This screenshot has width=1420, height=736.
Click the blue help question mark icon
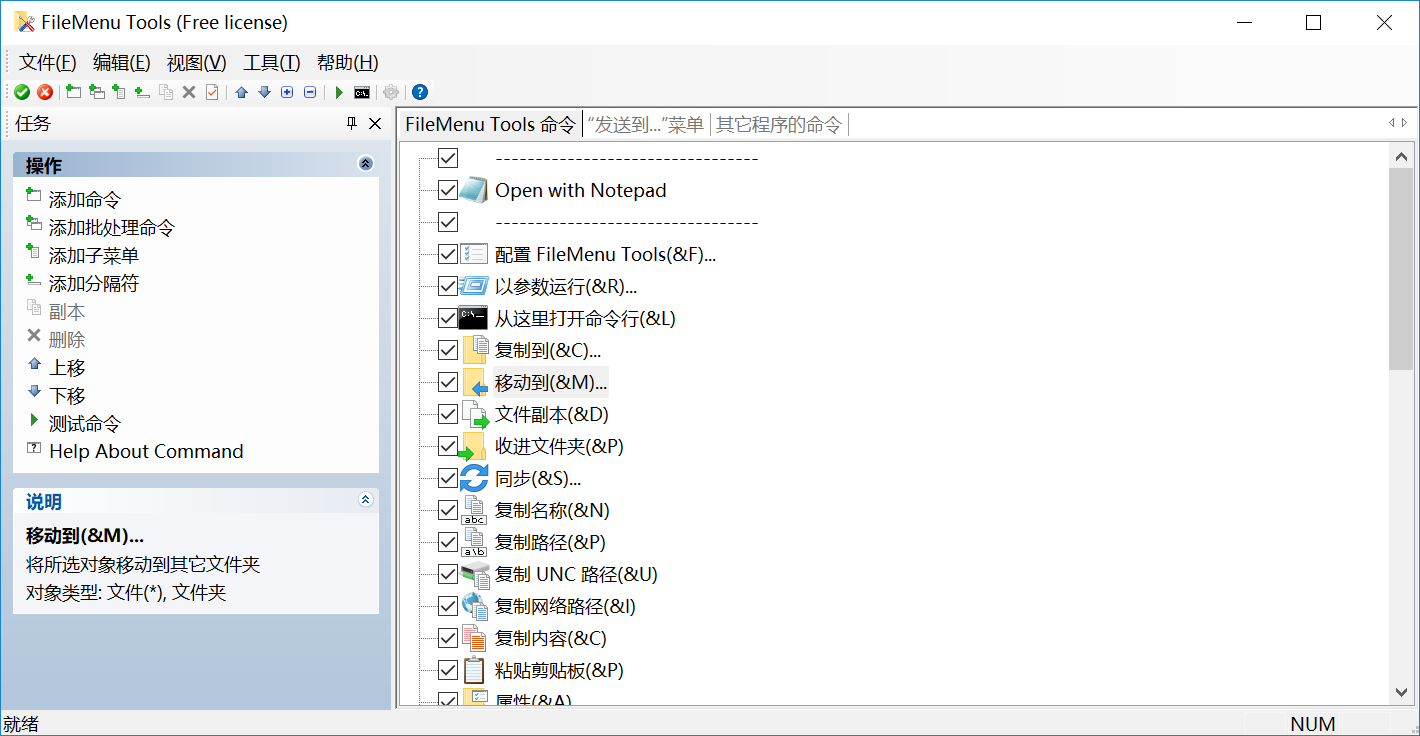420,92
